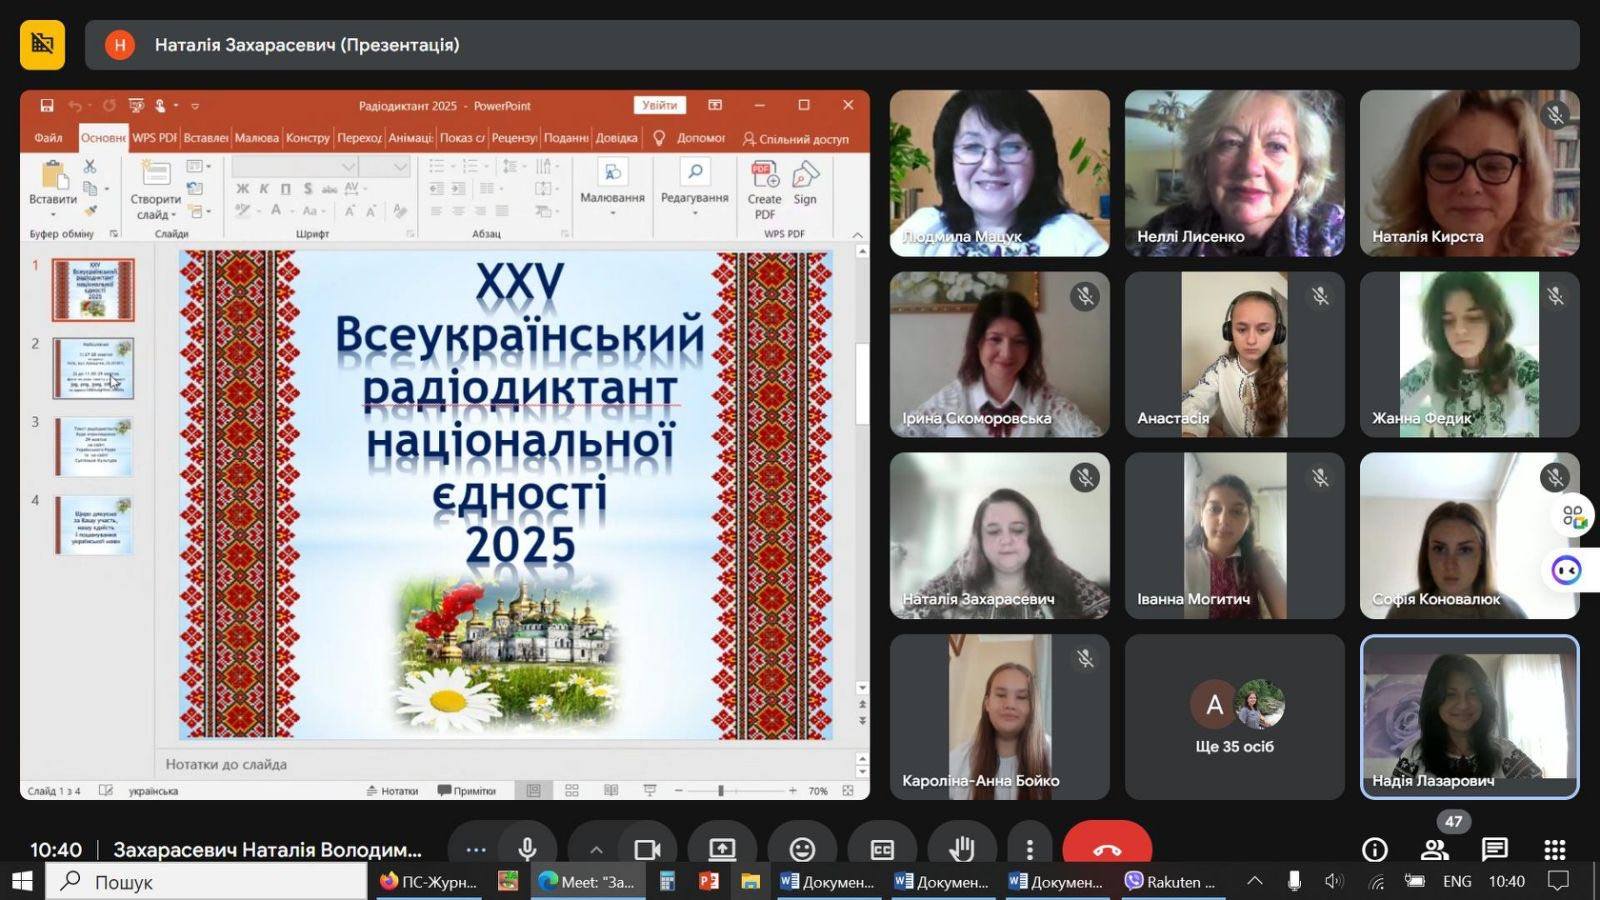Open the Файл tab in PowerPoint
This screenshot has height=900, width=1600.
[48, 138]
